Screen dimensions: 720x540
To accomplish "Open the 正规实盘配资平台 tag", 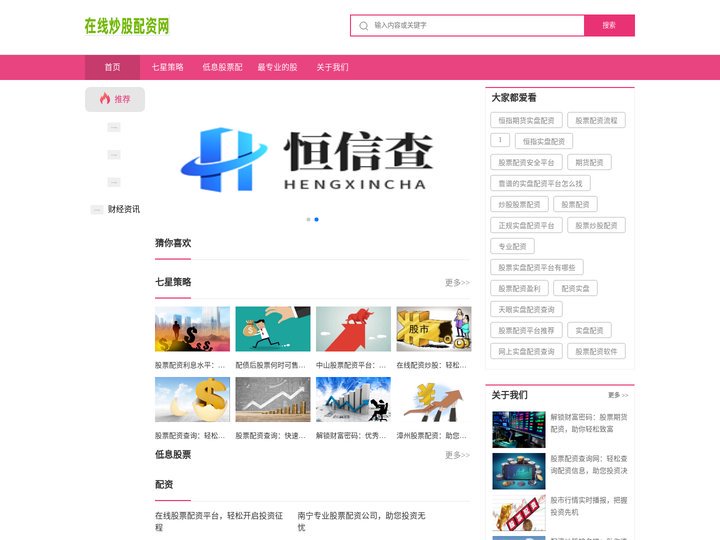I will 526,225.
